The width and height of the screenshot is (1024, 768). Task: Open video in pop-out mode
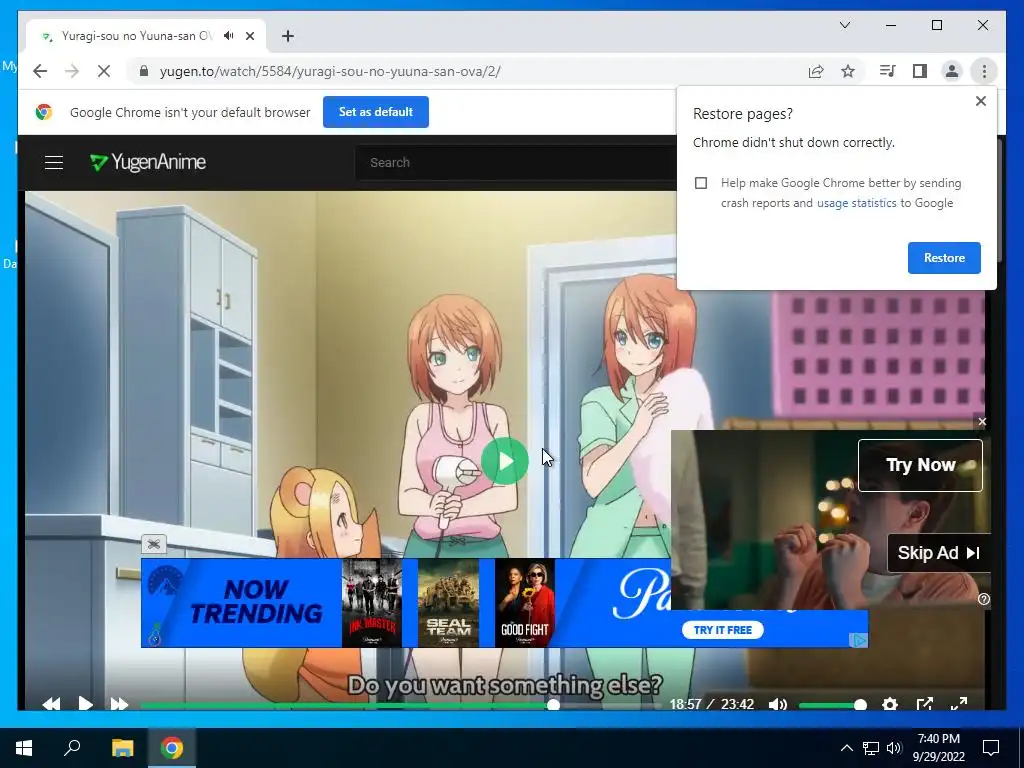click(925, 704)
